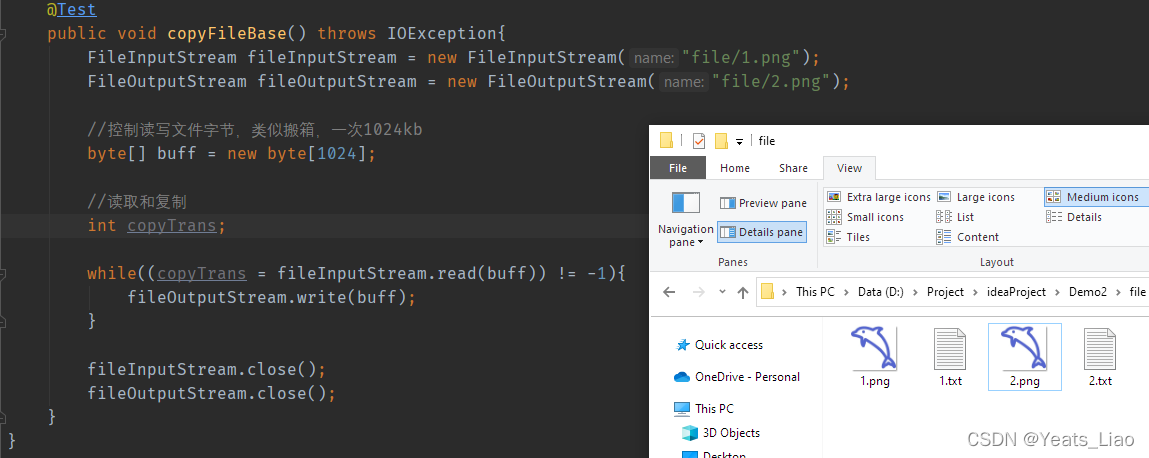
Task: Toggle the Preview pane
Action: pos(763,203)
